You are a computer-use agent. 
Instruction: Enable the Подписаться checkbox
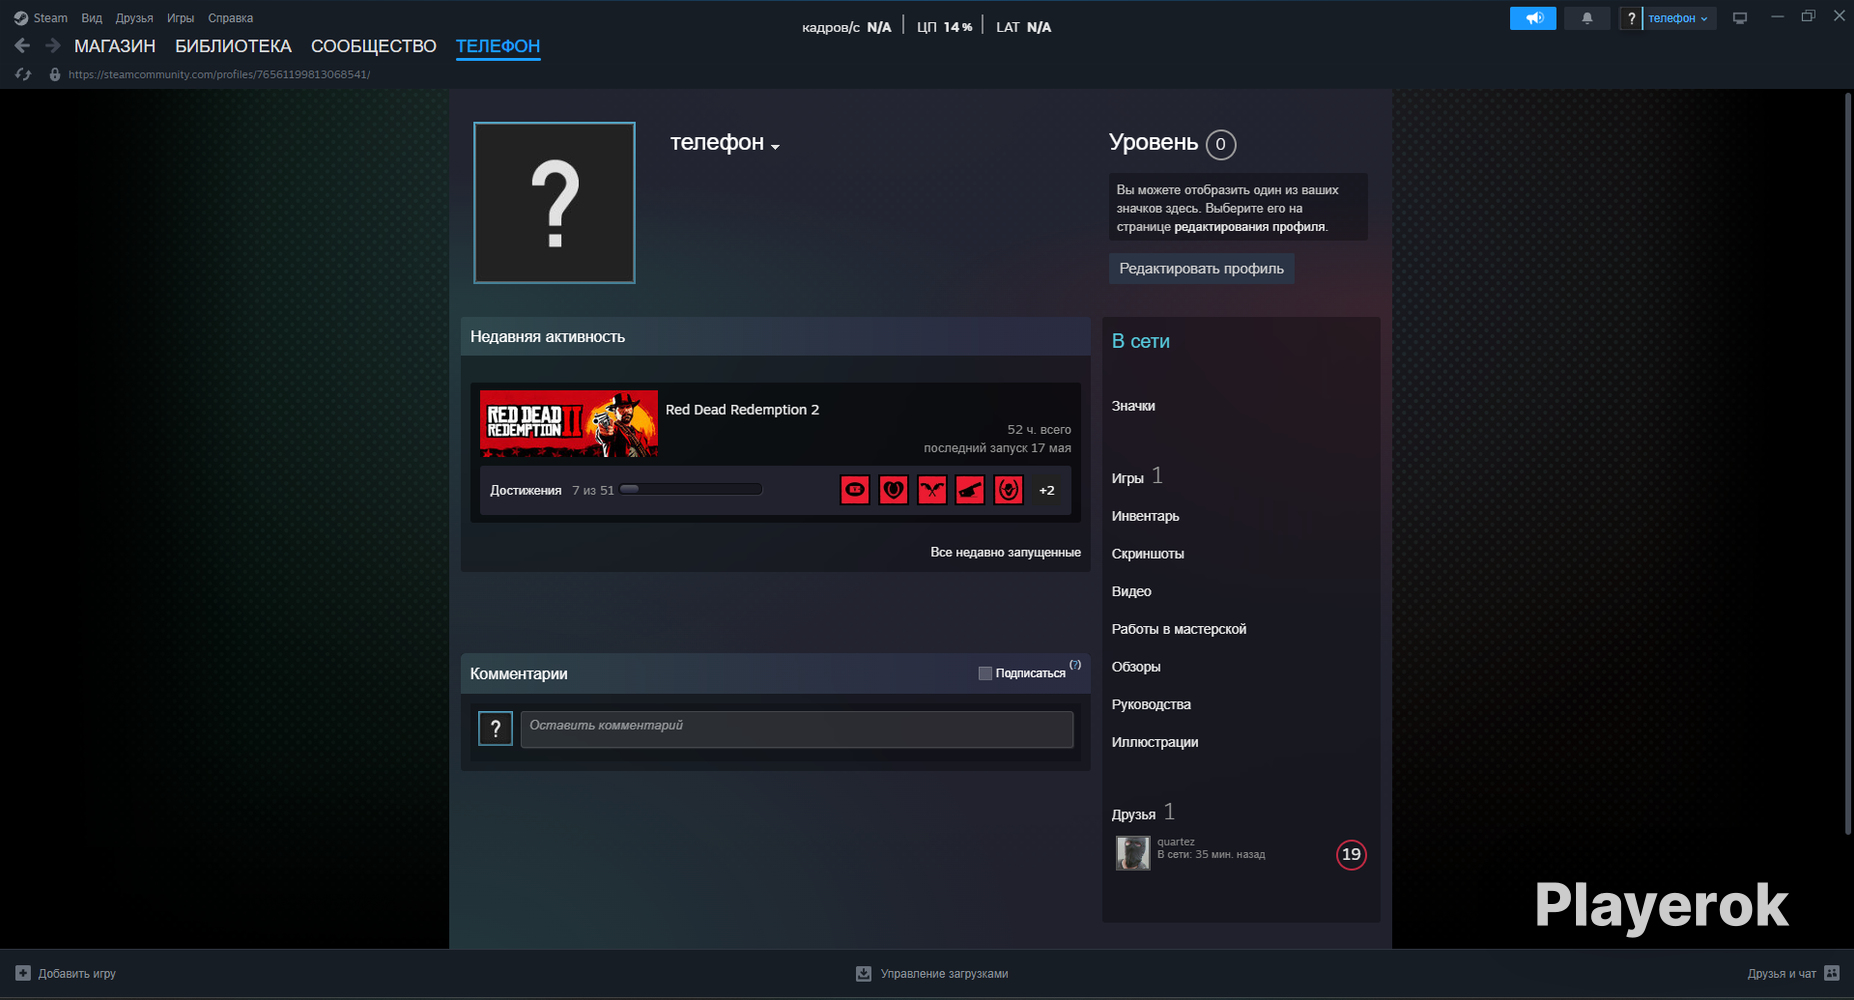click(985, 673)
